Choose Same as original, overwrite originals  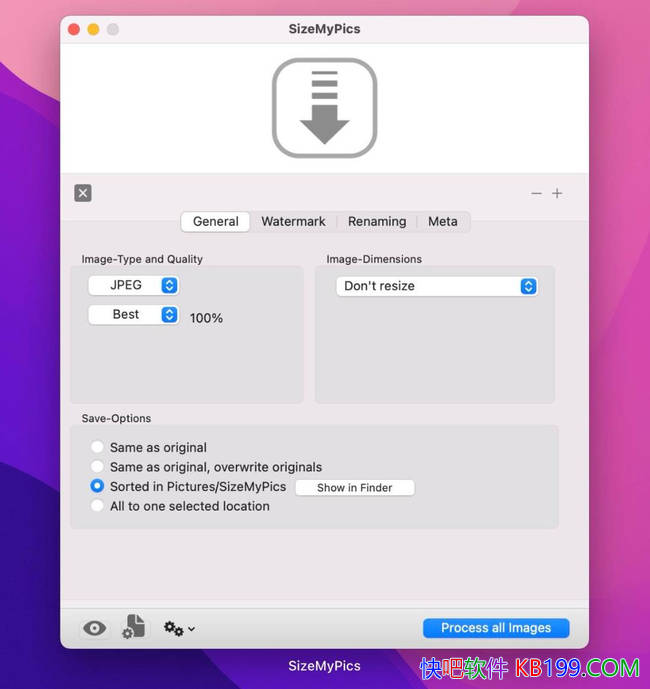97,467
